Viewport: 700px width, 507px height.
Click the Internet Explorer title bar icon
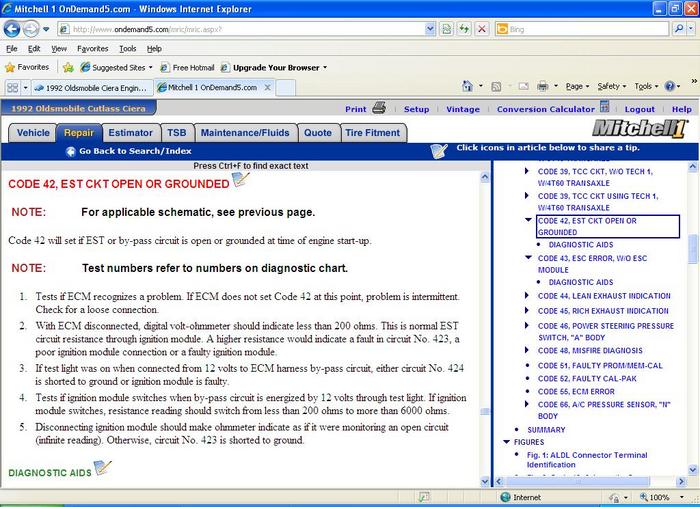point(7,8)
